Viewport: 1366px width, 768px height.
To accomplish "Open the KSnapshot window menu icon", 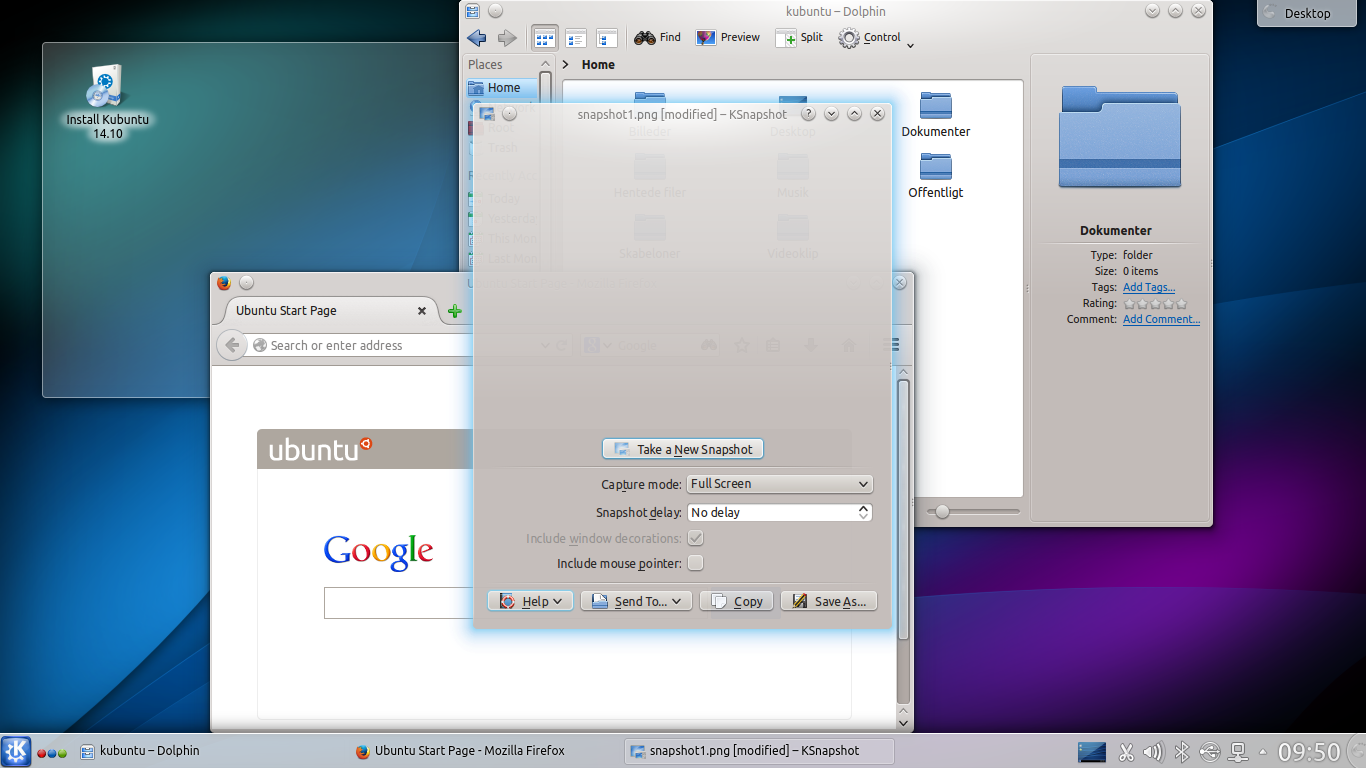I will 487,114.
